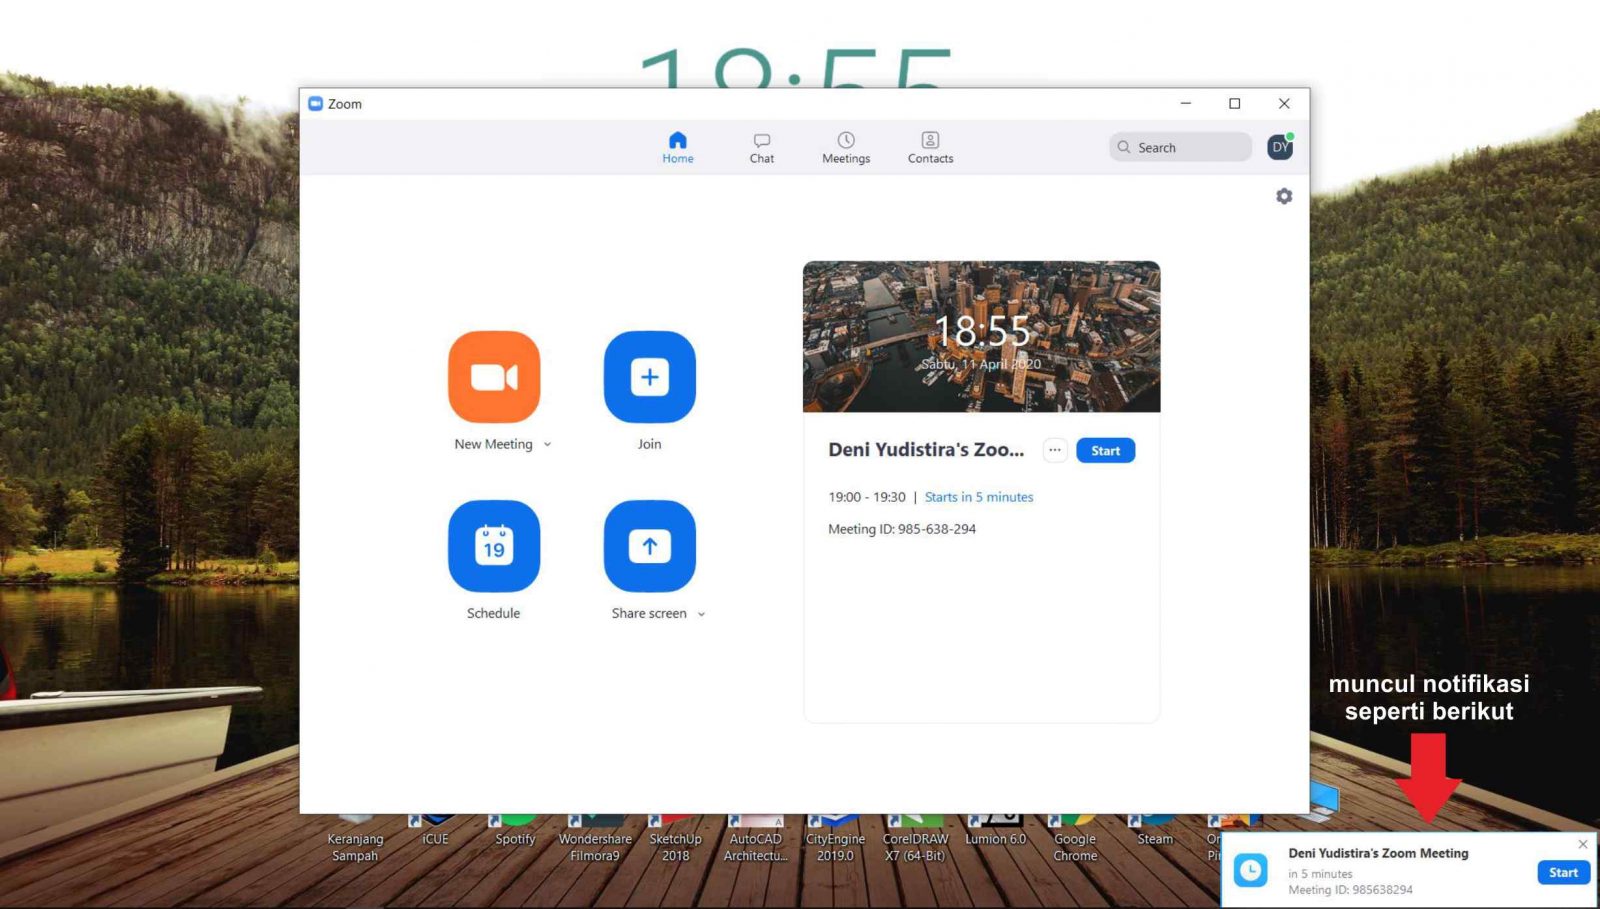Open the Schedule calendar icon

494,546
